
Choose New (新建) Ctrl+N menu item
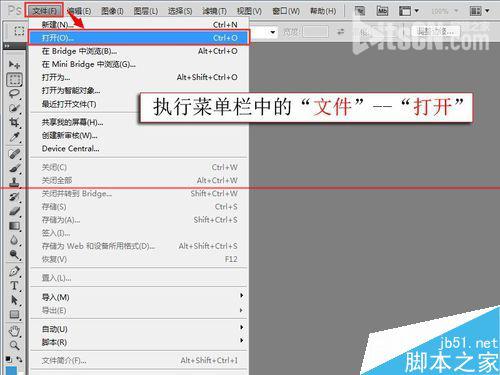click(x=139, y=24)
